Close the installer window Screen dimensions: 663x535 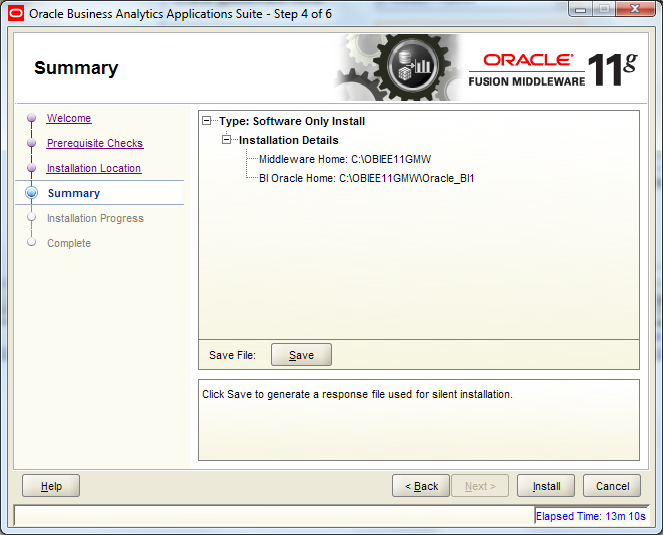(635, 9)
